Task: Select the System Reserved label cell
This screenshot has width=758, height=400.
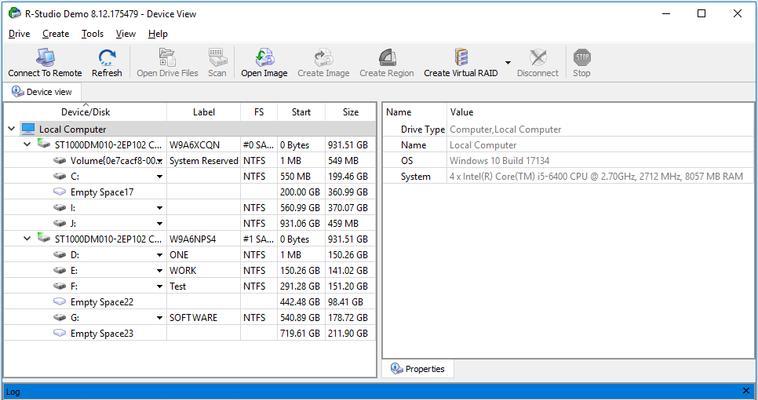Action: point(204,161)
